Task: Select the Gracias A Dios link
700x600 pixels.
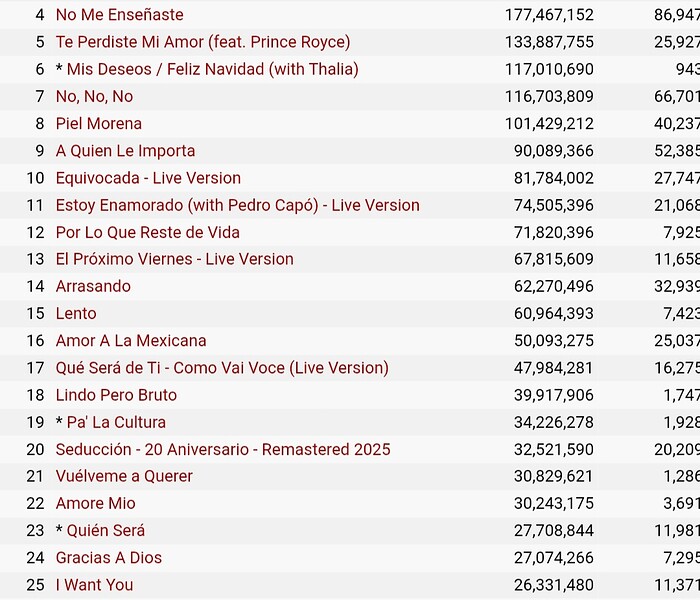Action: [x=109, y=558]
